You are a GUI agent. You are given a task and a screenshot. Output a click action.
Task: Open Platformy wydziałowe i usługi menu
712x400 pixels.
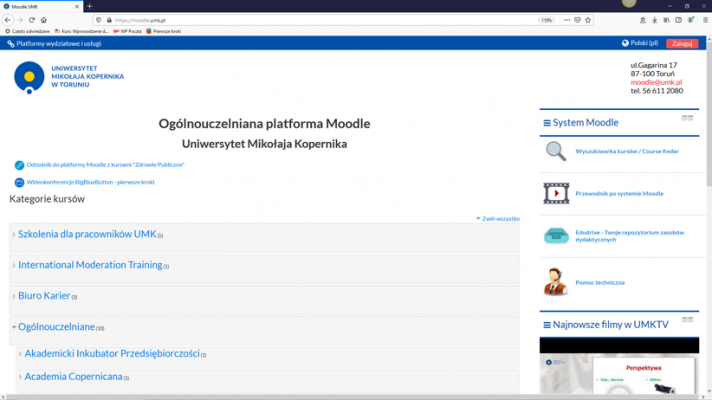[x=54, y=44]
